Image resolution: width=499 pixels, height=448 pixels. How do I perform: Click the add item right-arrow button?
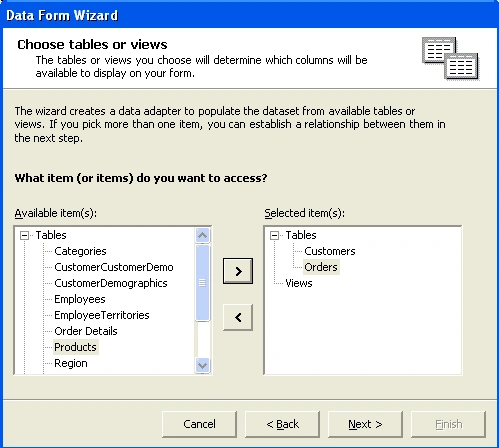click(x=238, y=271)
